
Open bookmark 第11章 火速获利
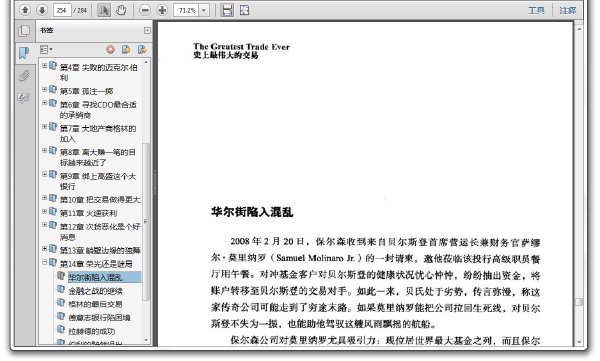coord(88,213)
